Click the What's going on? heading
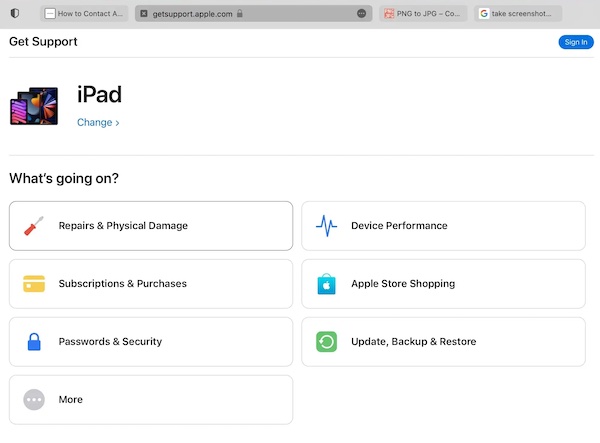Screen dimensions: 600x443 tap(64, 178)
